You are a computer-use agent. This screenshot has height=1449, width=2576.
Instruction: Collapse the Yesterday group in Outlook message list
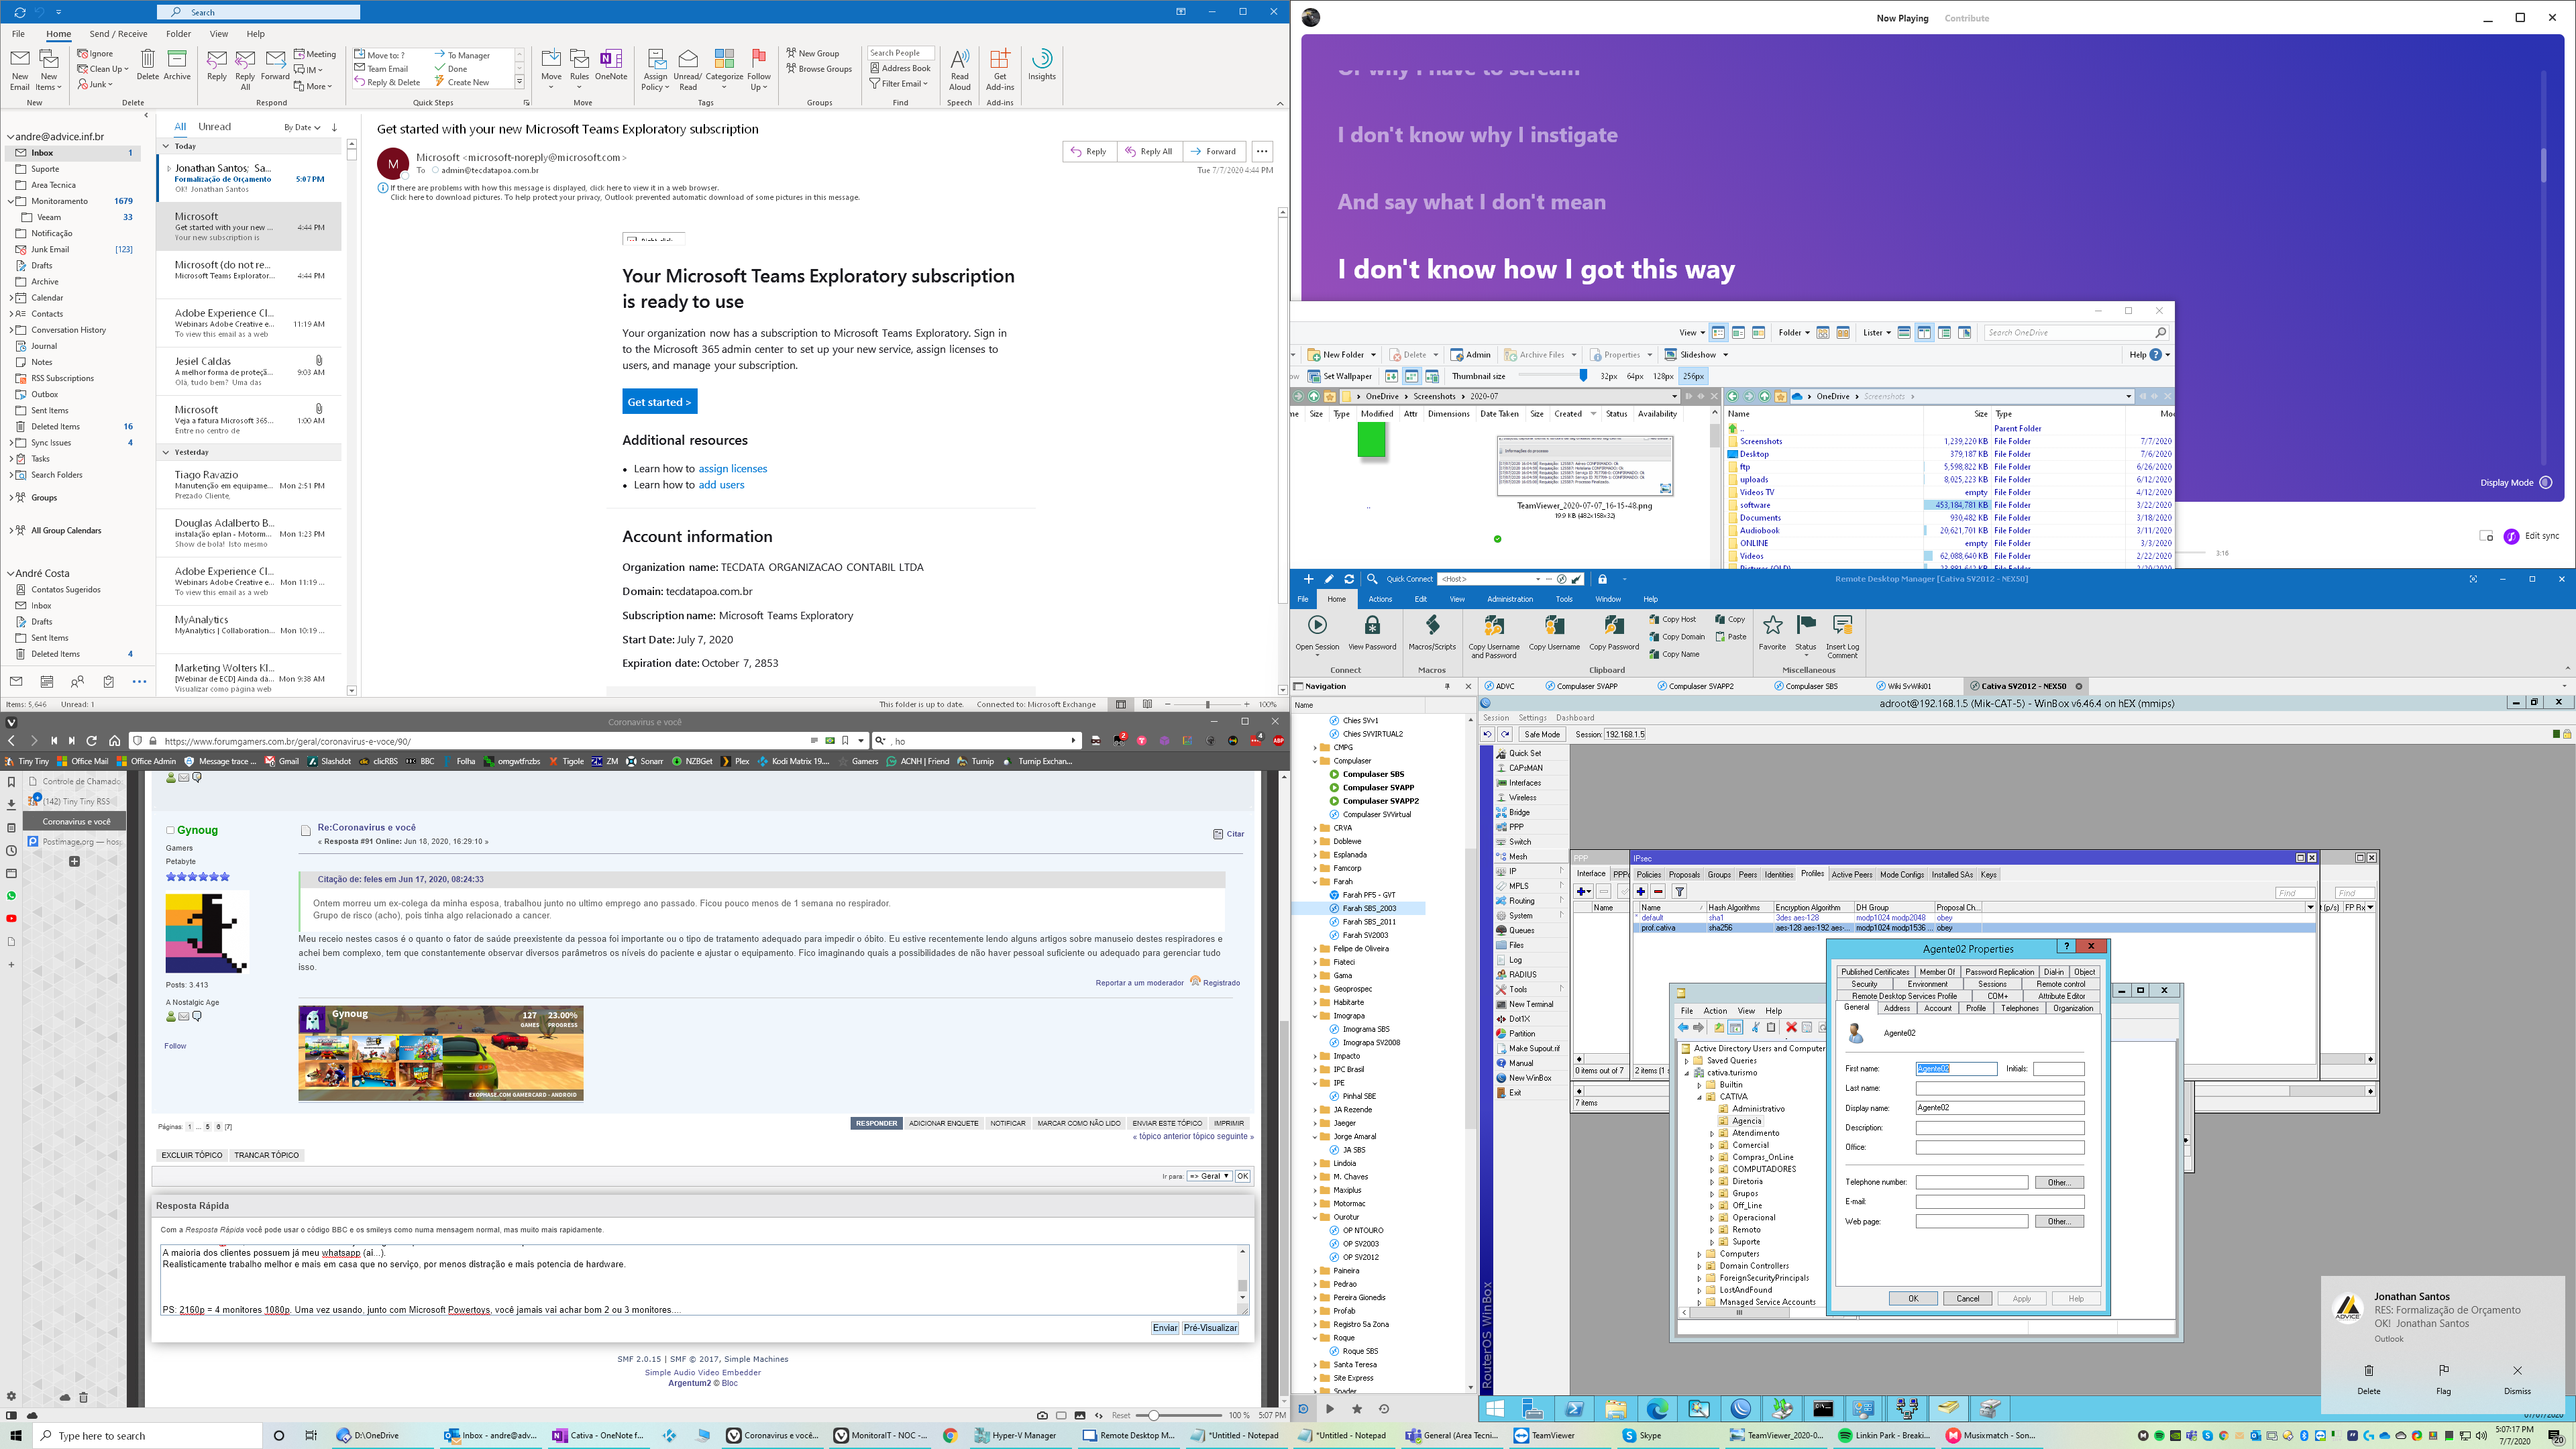click(166, 452)
